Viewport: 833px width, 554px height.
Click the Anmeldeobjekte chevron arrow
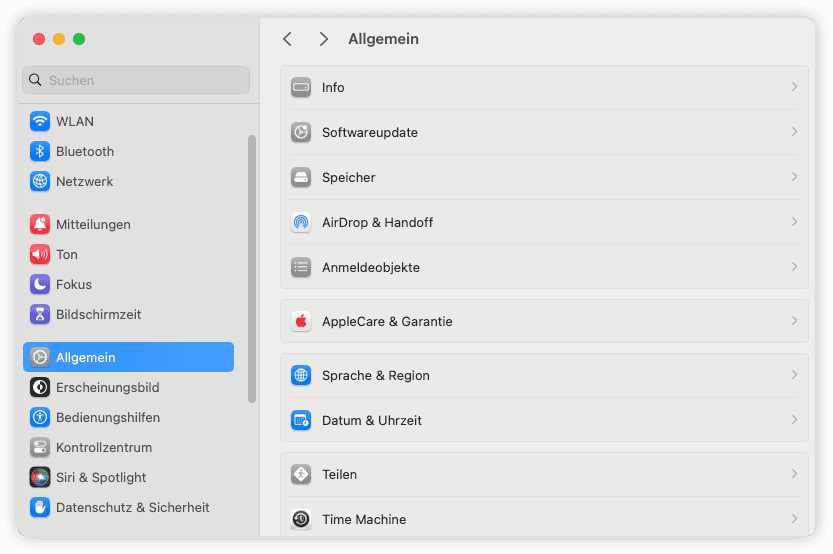click(794, 267)
